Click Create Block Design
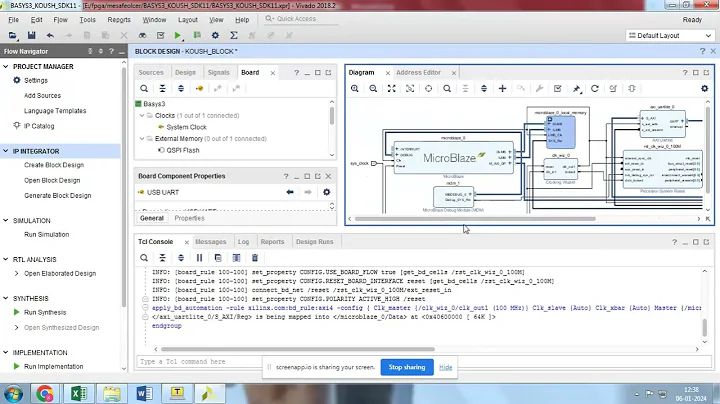Viewport: 720px width, 404px height. [54, 165]
